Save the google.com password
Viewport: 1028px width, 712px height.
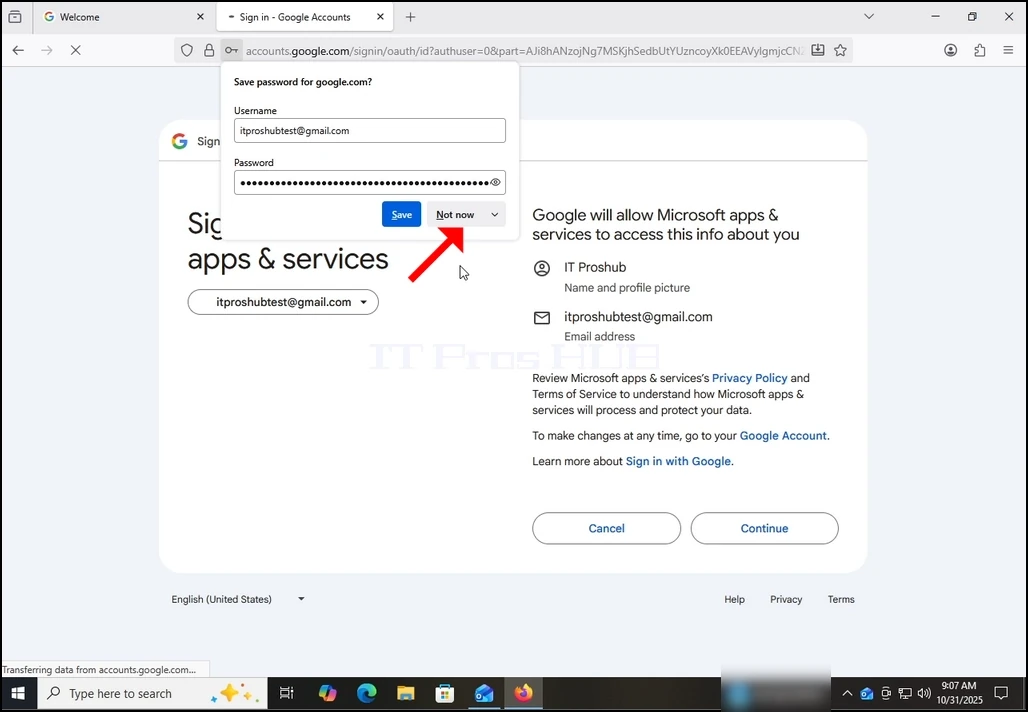tap(401, 214)
